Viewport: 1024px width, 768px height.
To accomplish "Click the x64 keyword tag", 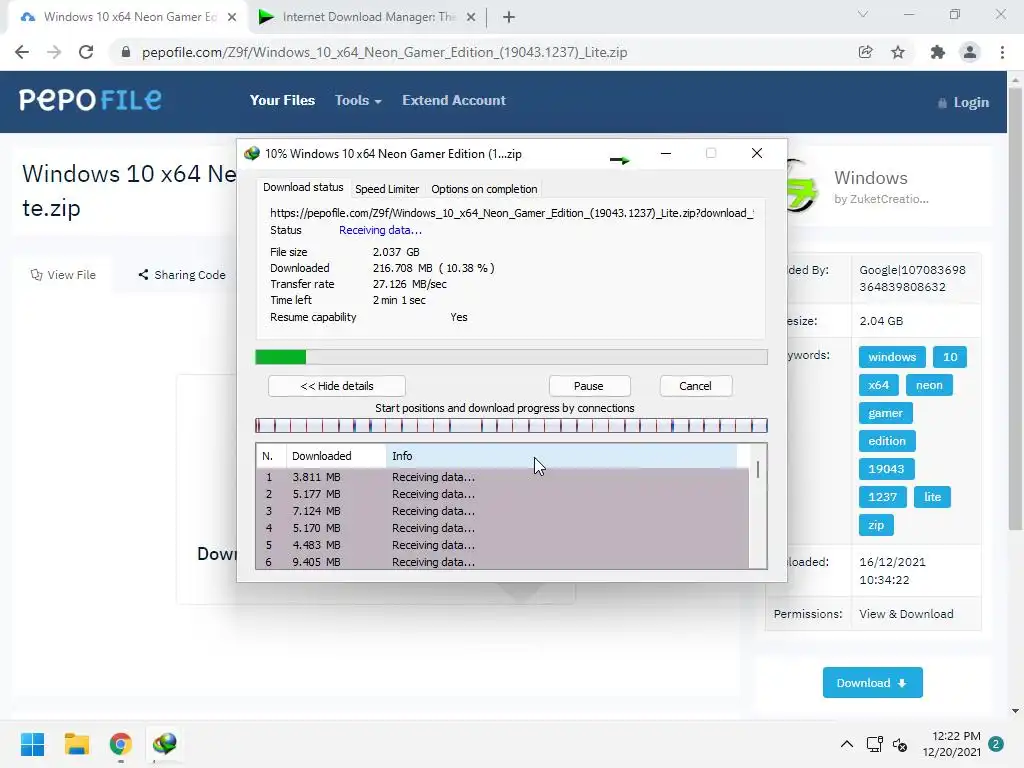I will (878, 385).
